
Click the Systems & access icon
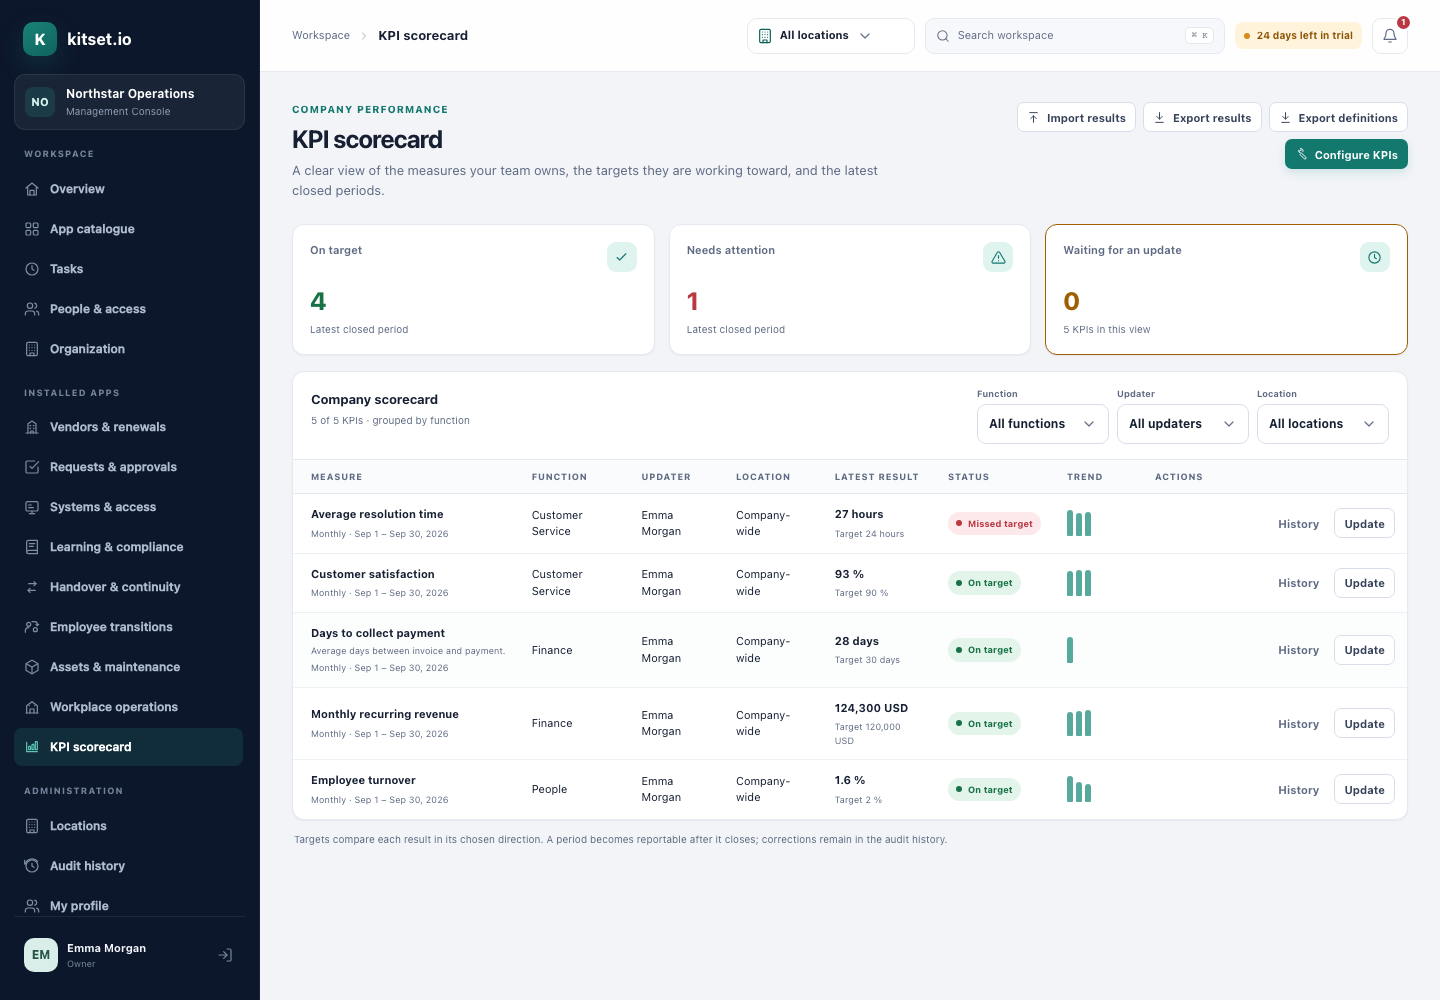[x=32, y=507]
